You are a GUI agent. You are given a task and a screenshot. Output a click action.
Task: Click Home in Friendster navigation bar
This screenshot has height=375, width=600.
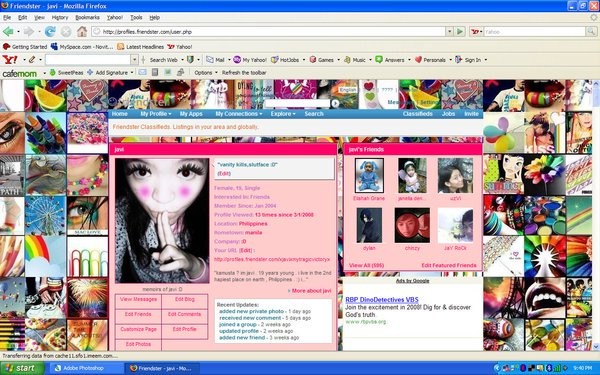coord(120,114)
